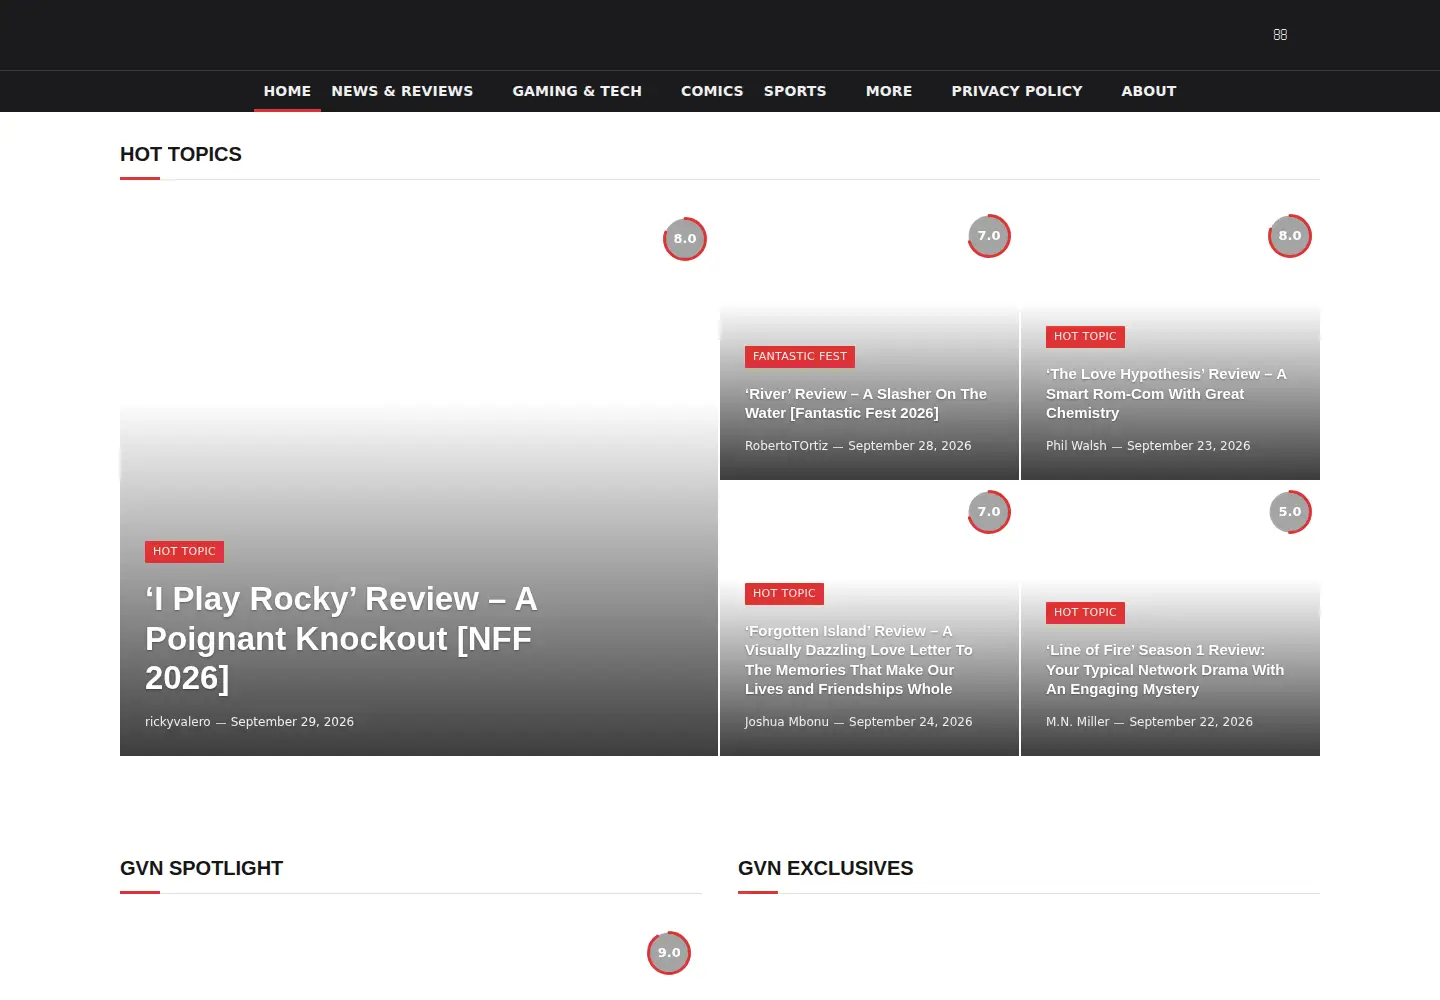The image size is (1440, 1000).
Task: Click the small icon in the top header
Action: [1280, 35]
